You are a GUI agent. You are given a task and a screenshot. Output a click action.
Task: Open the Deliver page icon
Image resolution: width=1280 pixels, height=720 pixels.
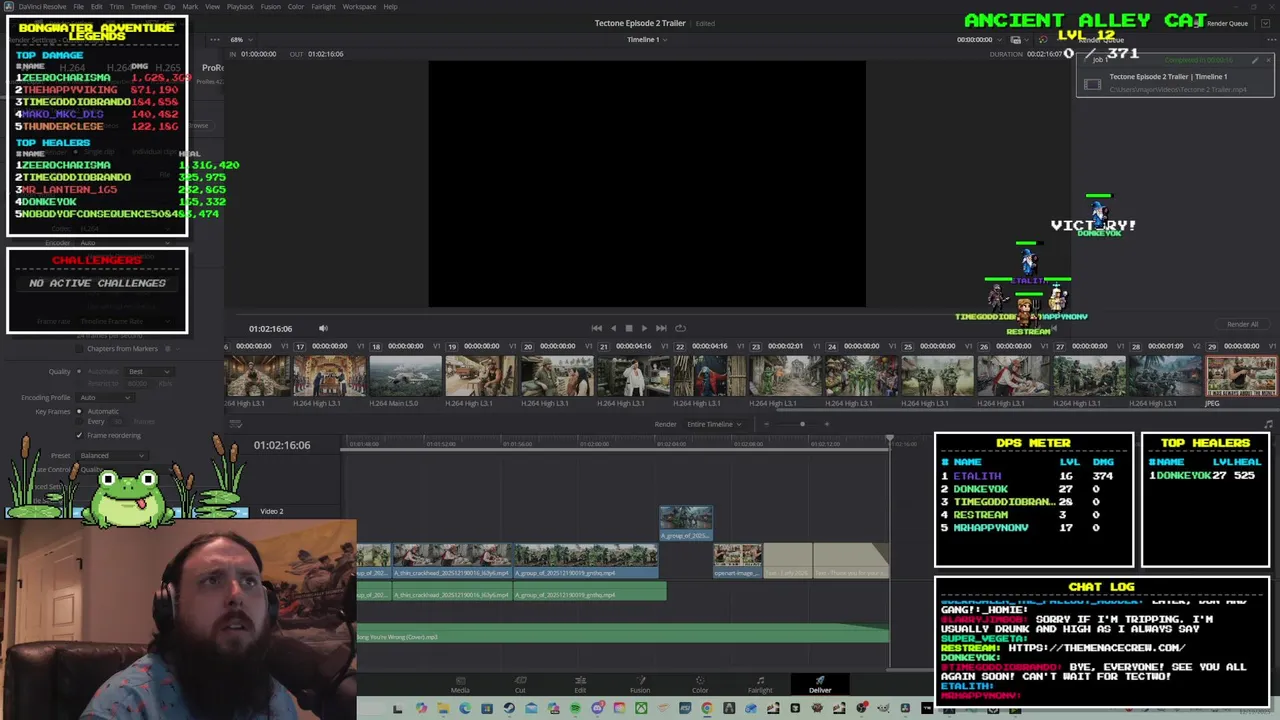[x=820, y=680]
